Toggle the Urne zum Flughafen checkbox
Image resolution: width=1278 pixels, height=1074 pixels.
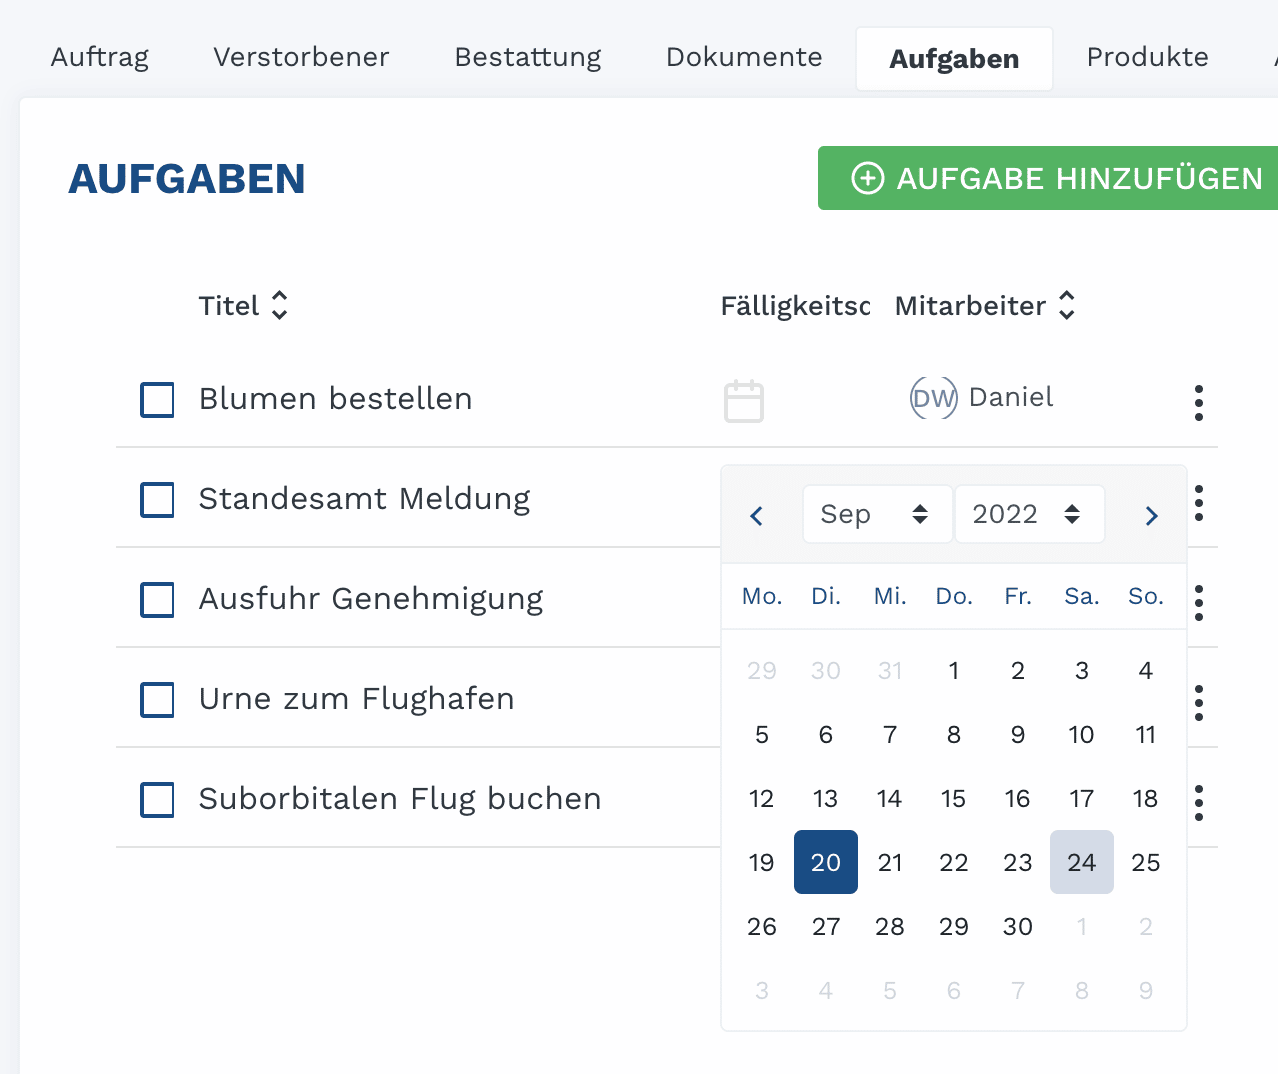[157, 699]
